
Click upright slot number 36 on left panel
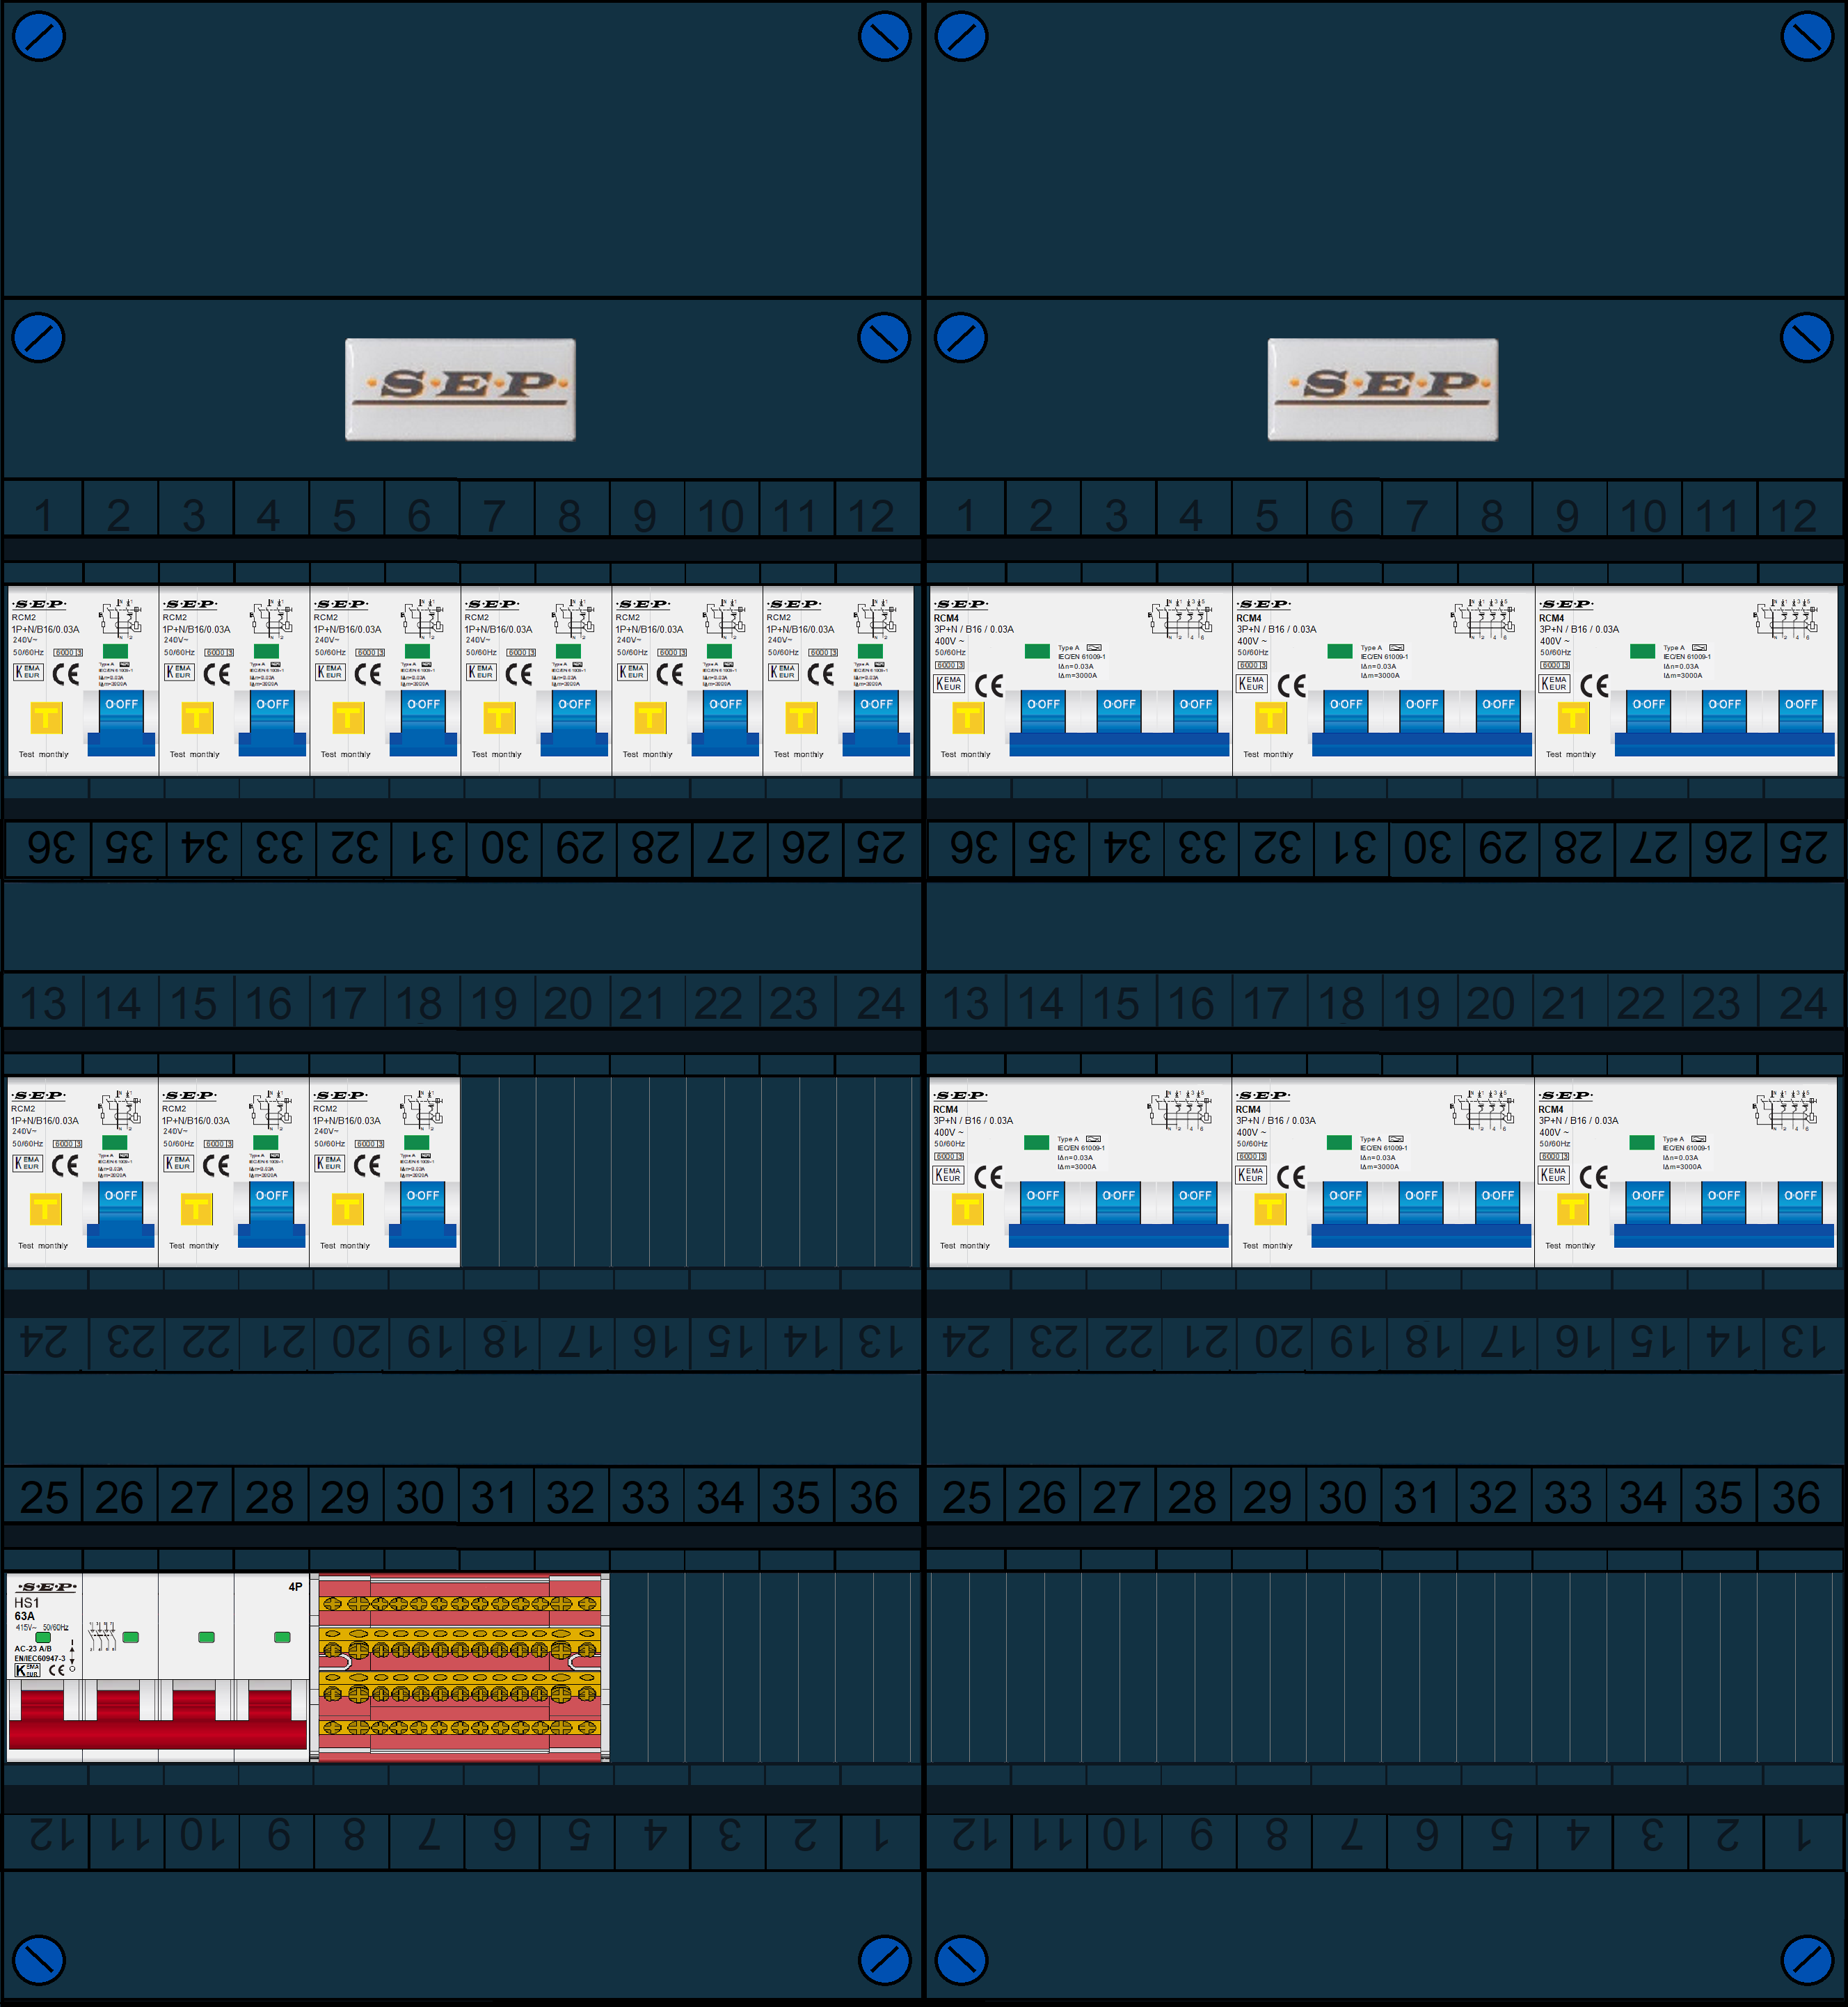tap(873, 1497)
